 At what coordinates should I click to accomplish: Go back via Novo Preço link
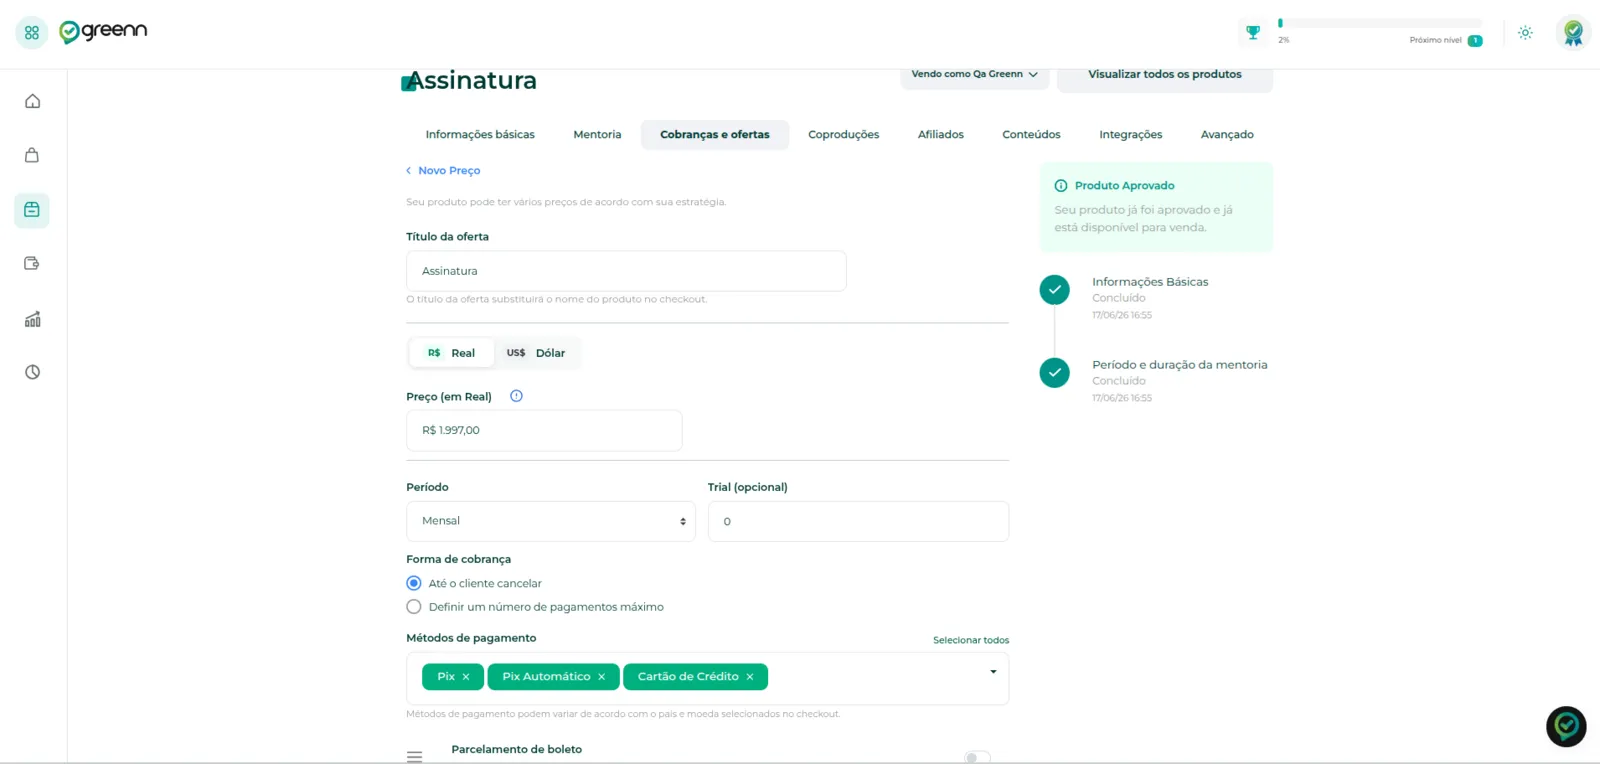point(443,171)
